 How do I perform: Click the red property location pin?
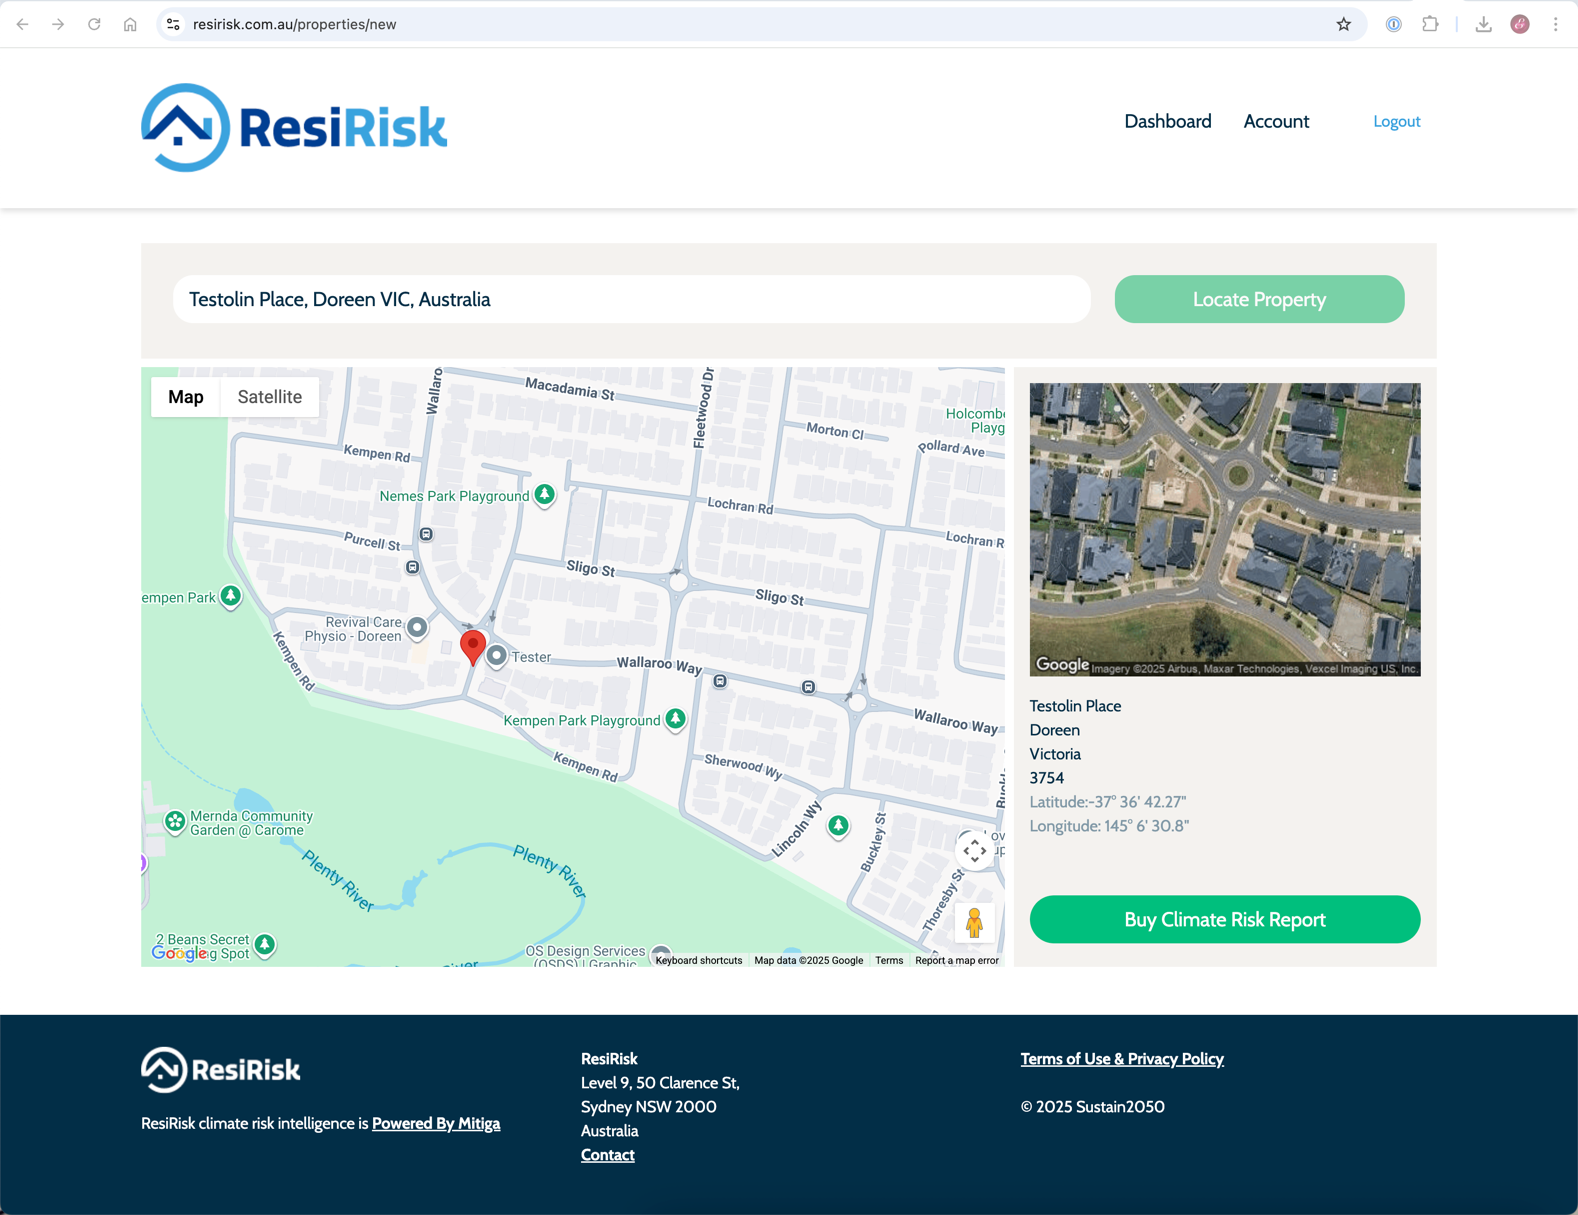click(x=473, y=645)
